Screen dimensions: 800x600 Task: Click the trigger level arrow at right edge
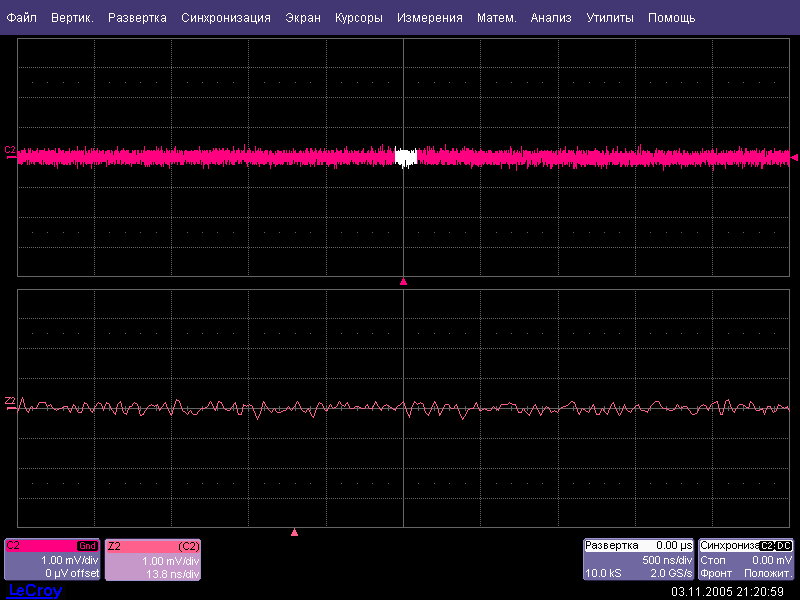(x=794, y=157)
